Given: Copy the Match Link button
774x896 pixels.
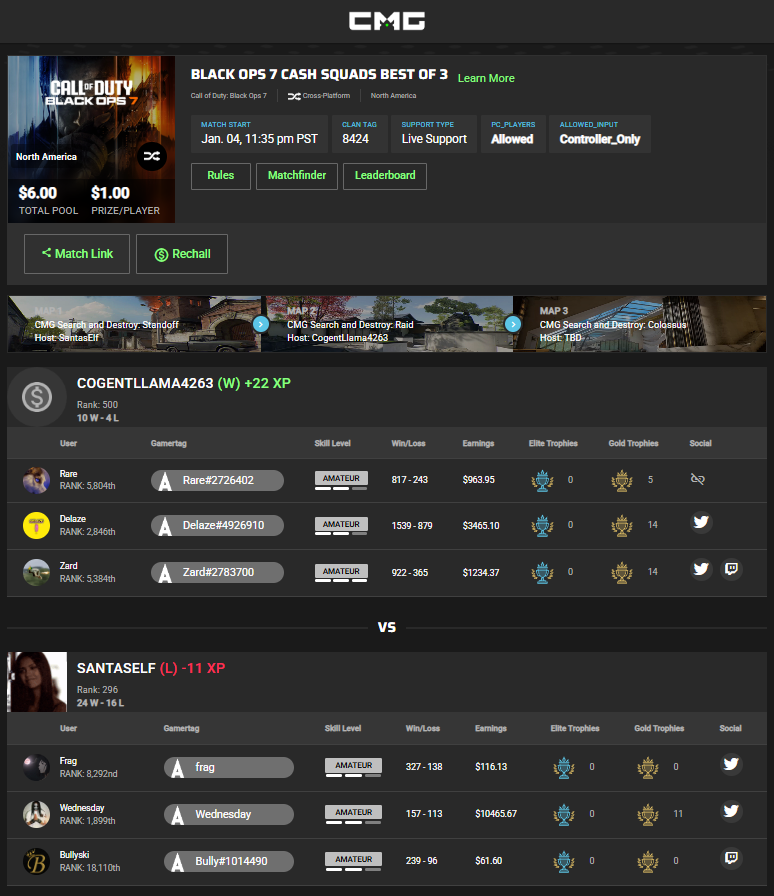Looking at the screenshot, I should coord(77,254).
